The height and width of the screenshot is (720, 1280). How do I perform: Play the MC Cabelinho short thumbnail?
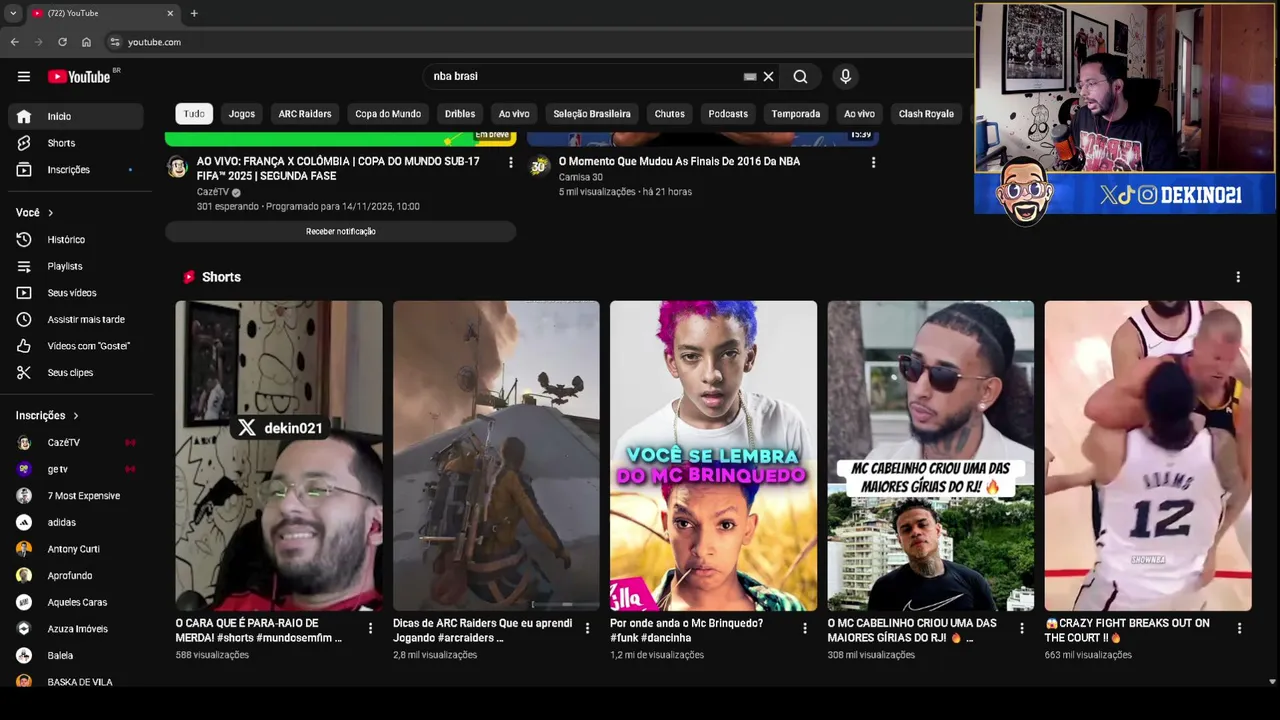click(x=930, y=456)
